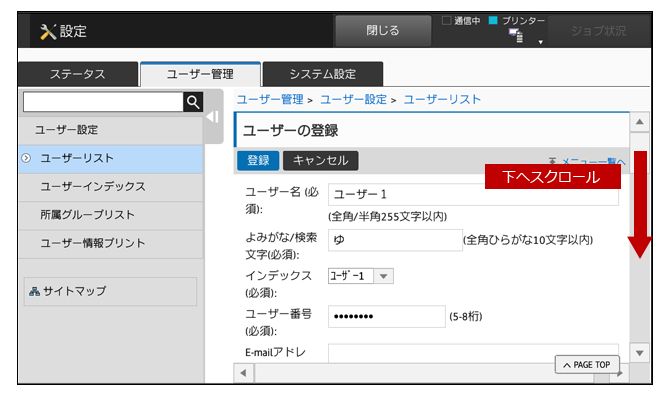
Task: Click the (5-8桁) hint text
Action: tap(466, 317)
